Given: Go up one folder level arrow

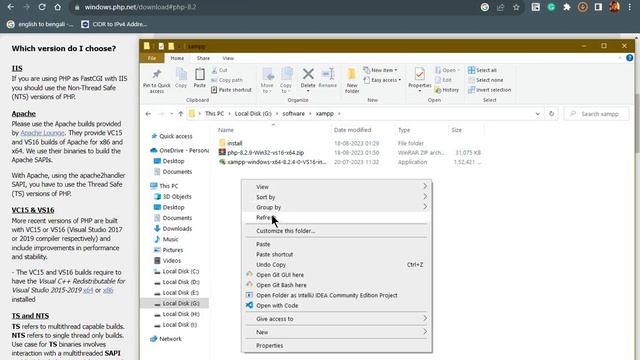Looking at the screenshot, I should tap(181, 114).
